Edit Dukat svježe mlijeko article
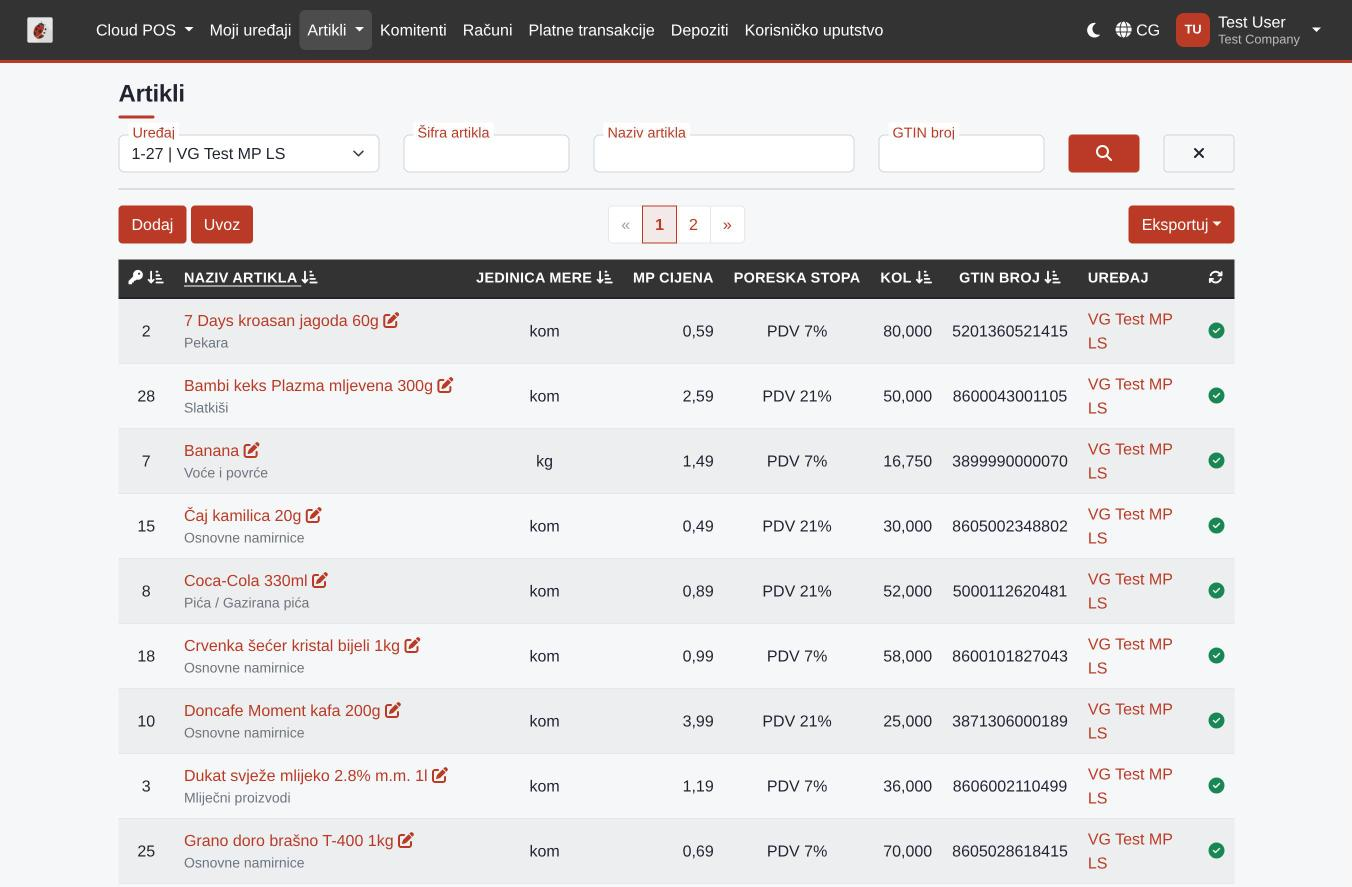 click(439, 775)
